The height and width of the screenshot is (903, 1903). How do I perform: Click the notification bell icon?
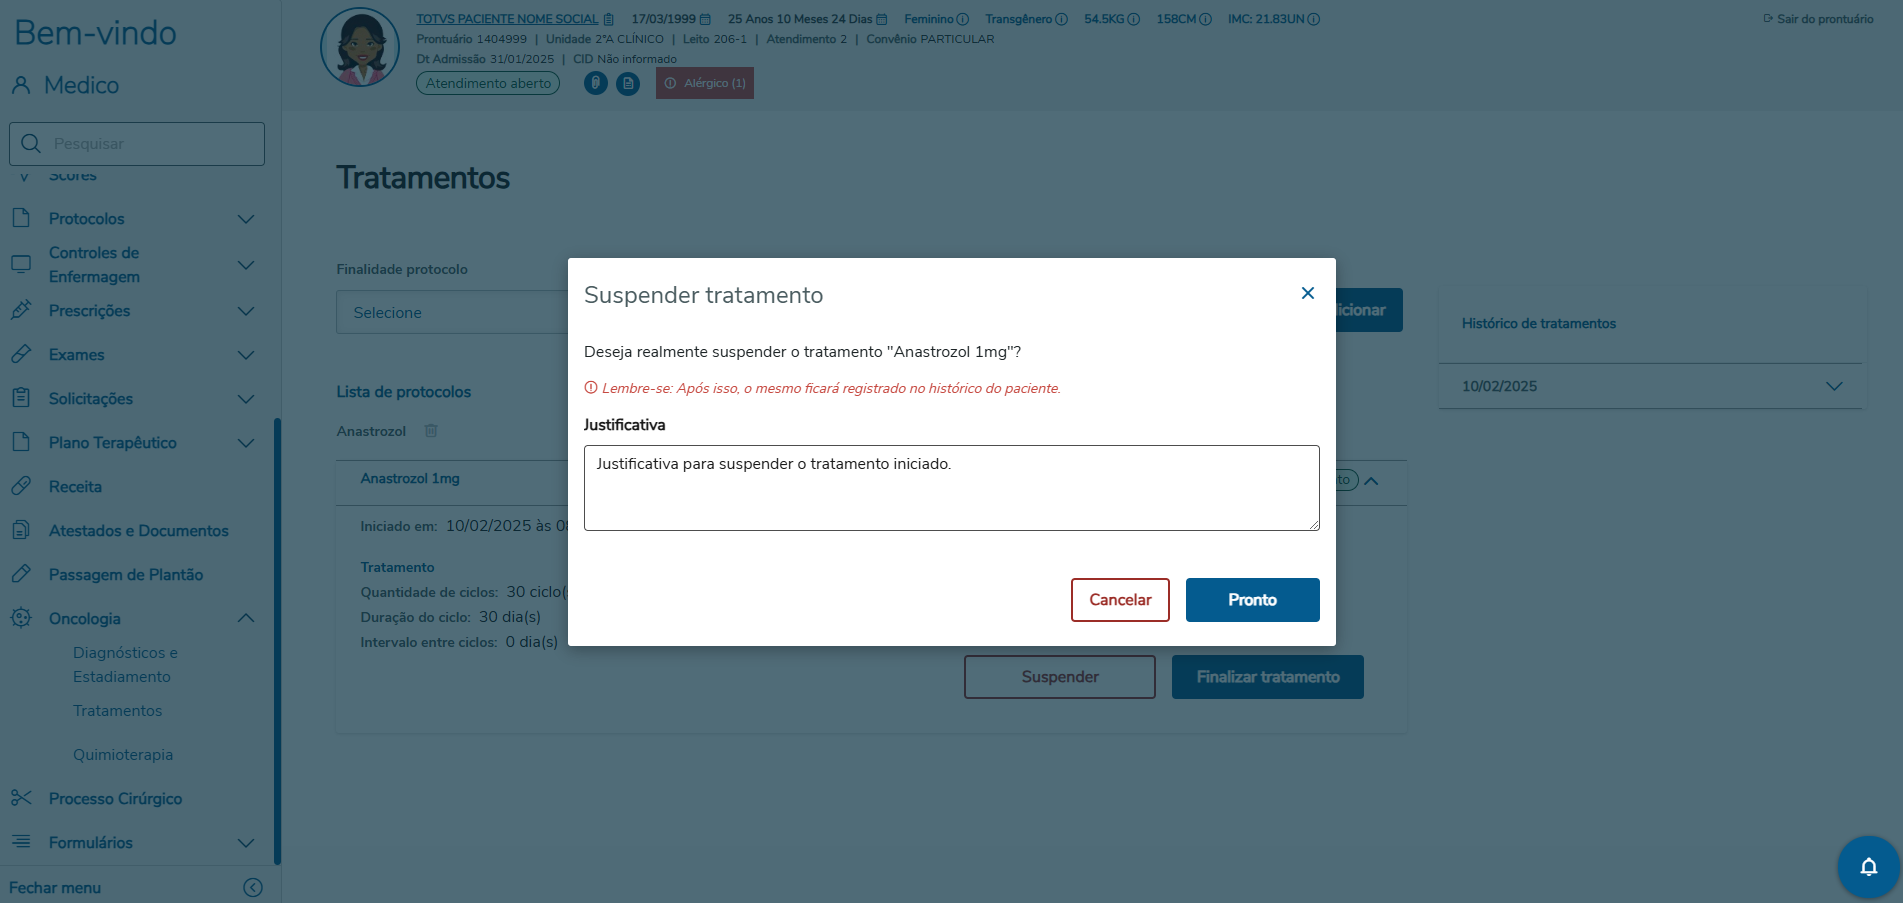[x=1868, y=867]
